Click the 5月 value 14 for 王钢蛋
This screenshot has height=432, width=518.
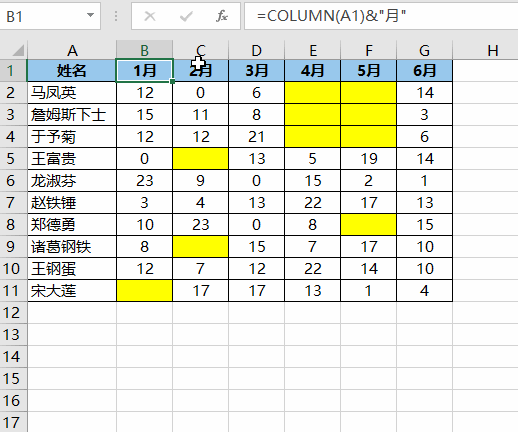pyautogui.click(x=368, y=269)
